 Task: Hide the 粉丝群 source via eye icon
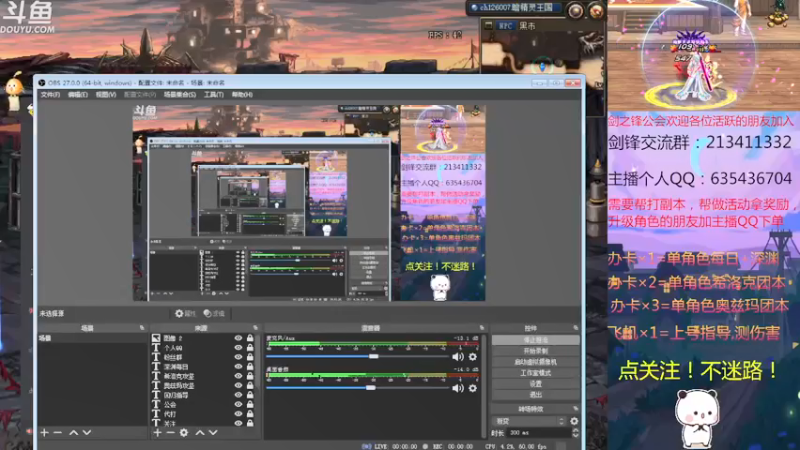coord(238,357)
